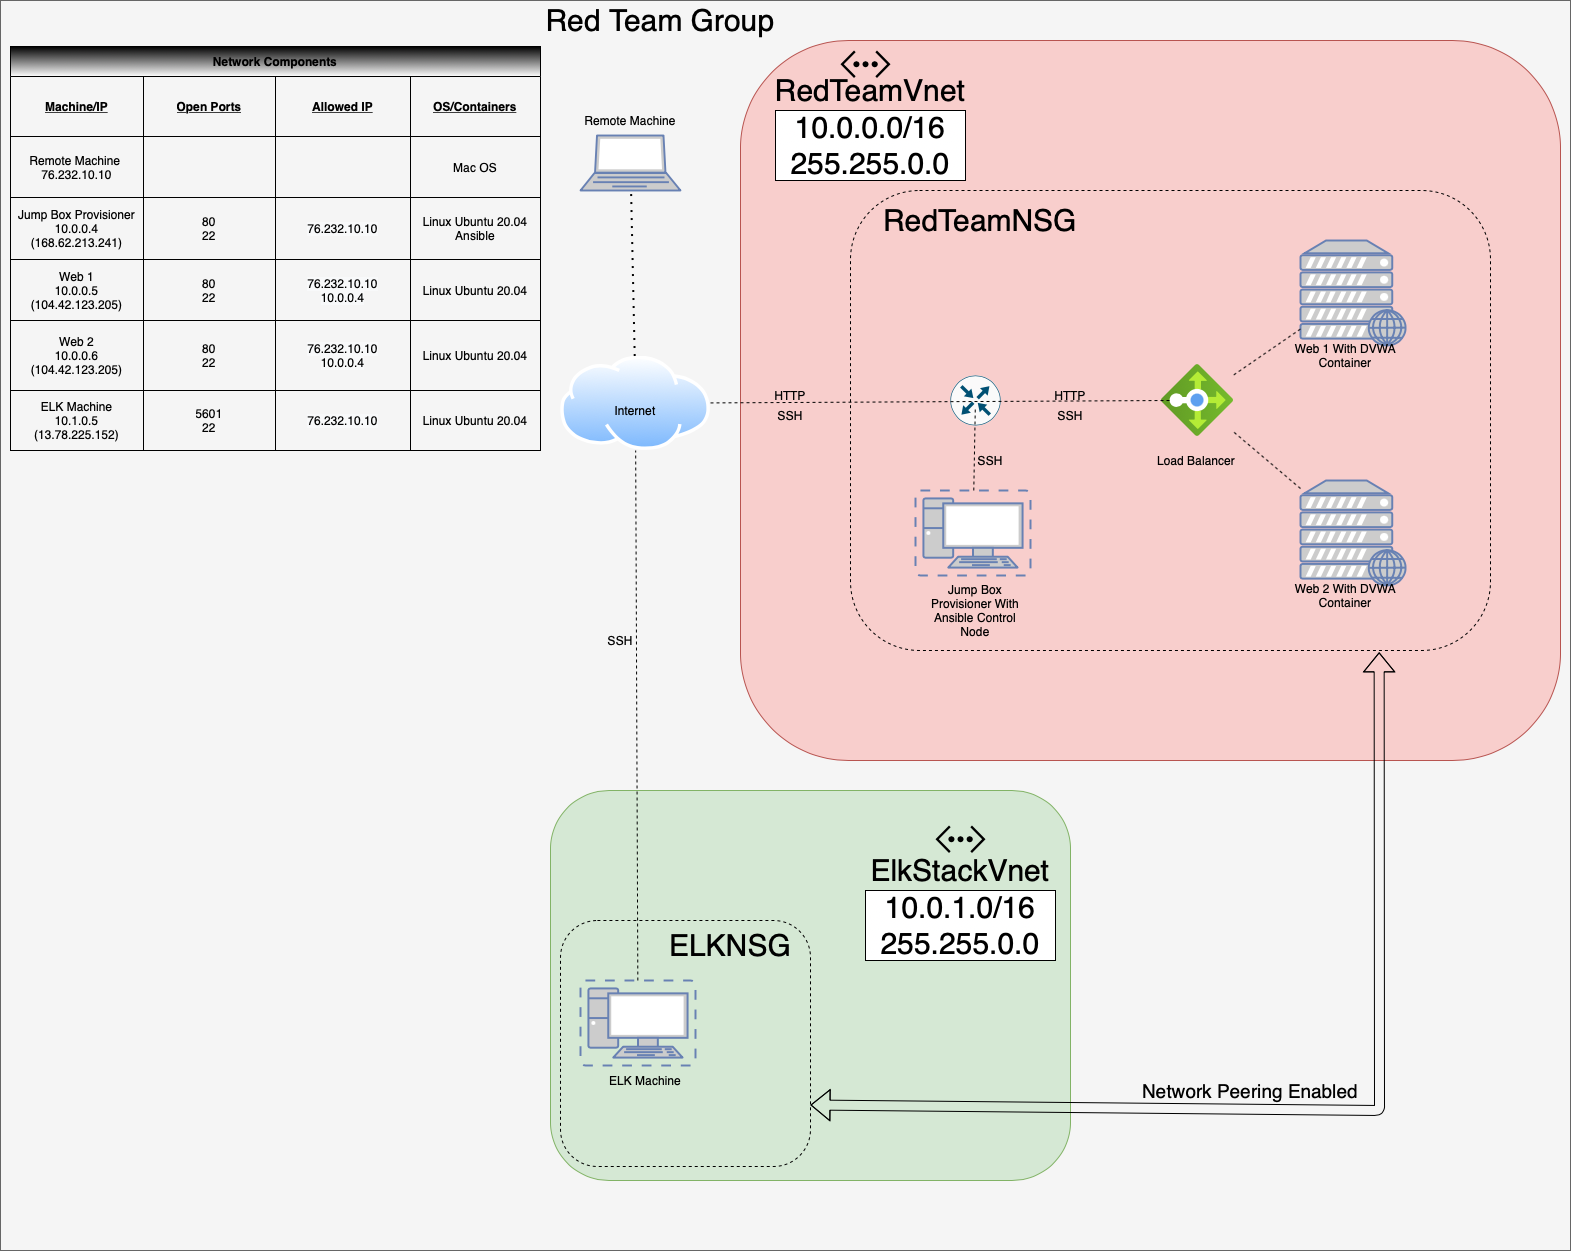Click the ELK Machine computer icon
Viewport: 1571px width, 1251px height.
(638, 1022)
